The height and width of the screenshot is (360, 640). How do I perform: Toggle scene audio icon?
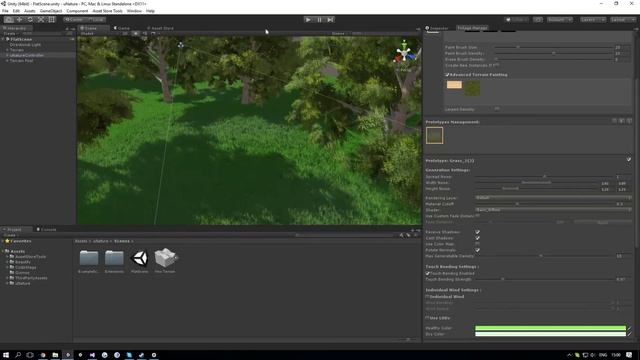[x=144, y=33]
